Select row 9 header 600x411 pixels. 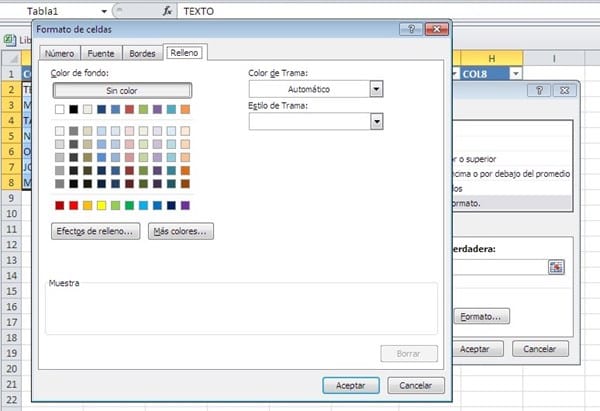tap(11, 198)
